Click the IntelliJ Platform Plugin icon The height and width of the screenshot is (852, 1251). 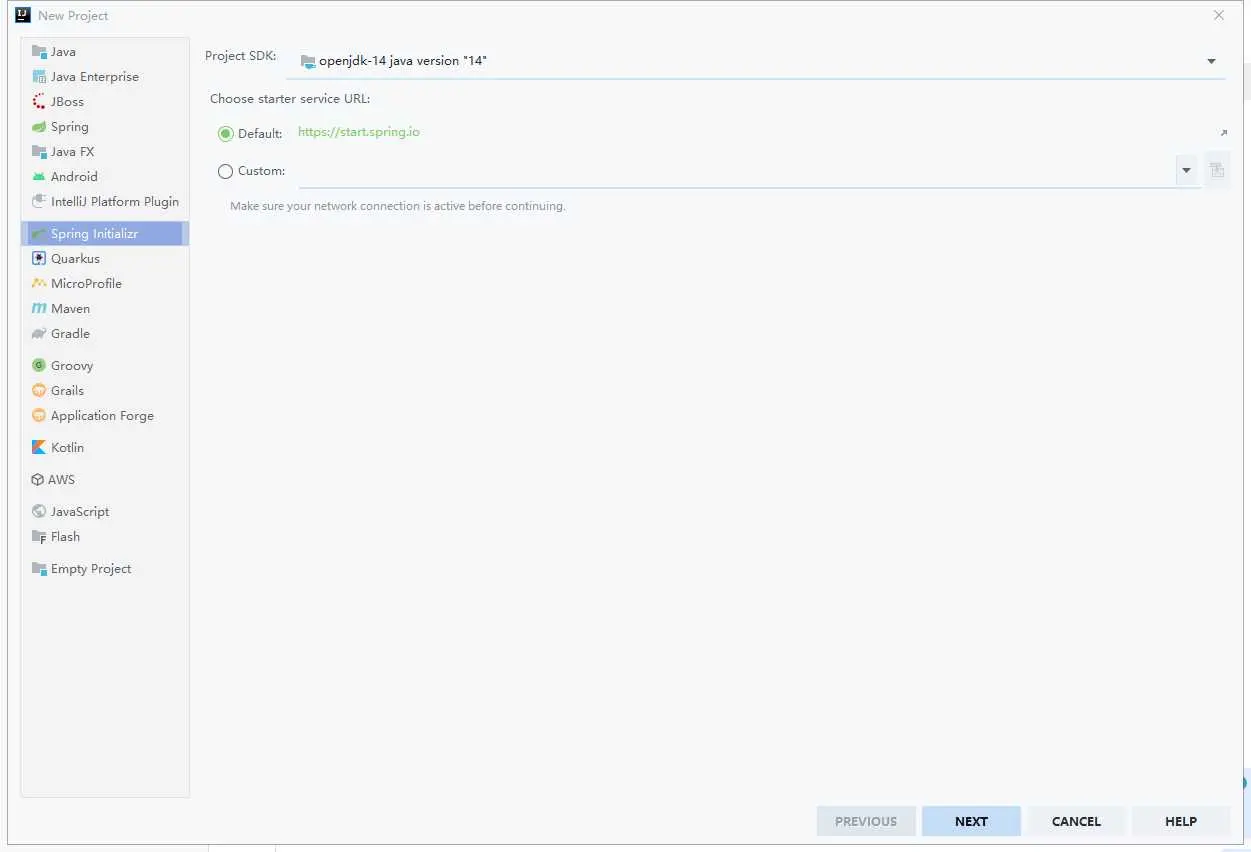tap(39, 202)
